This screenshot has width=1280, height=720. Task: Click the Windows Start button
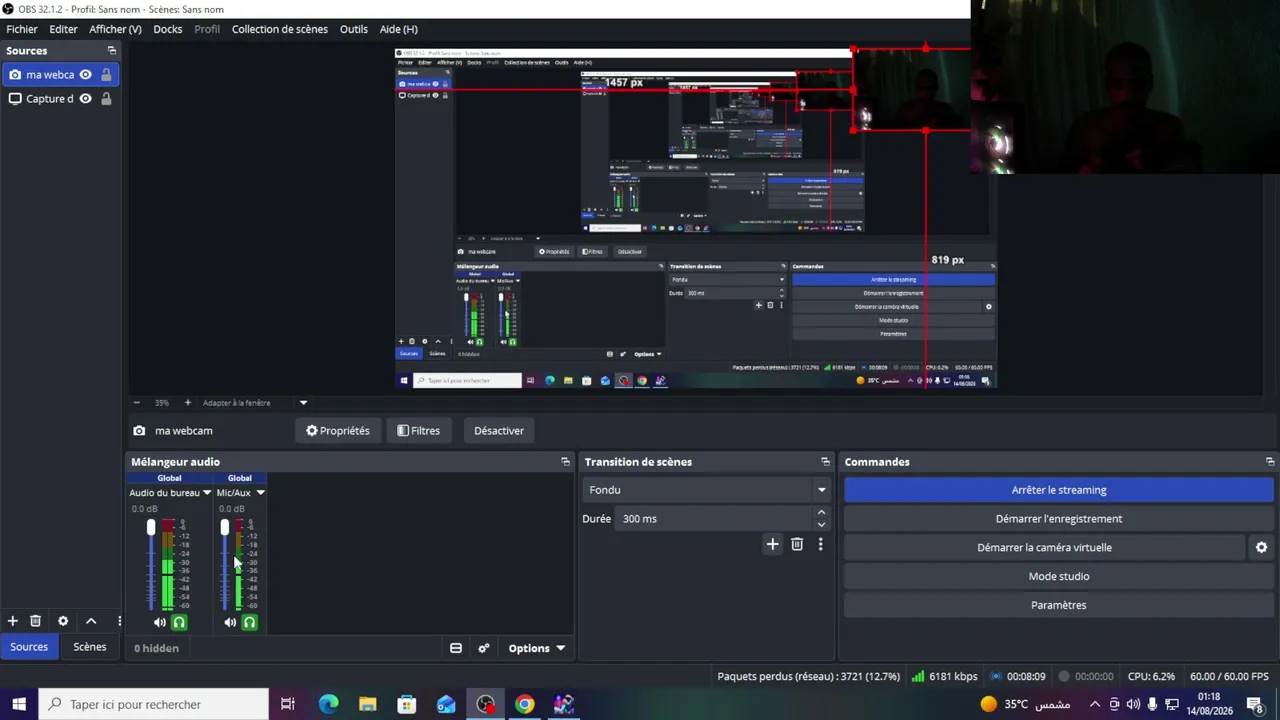click(x=19, y=704)
